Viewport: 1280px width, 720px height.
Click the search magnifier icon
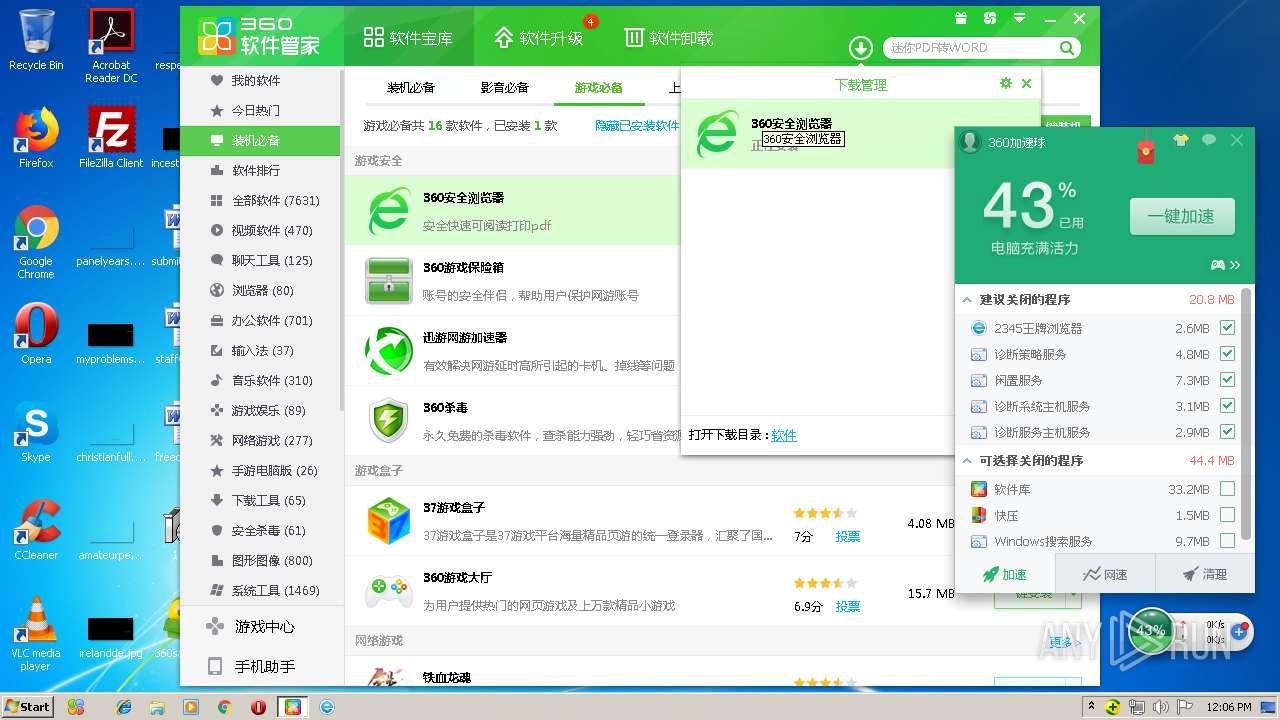tap(1067, 48)
